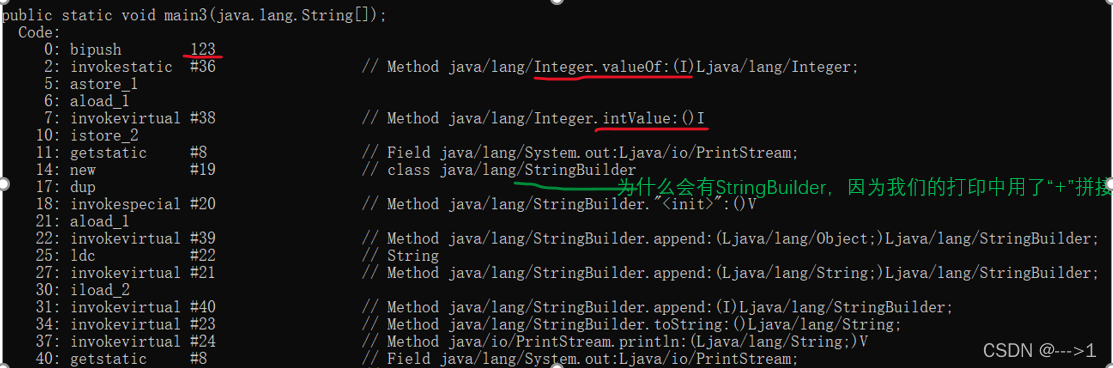Click the main3 method signature line
Image resolution: width=1113 pixels, height=368 pixels.
(194, 15)
